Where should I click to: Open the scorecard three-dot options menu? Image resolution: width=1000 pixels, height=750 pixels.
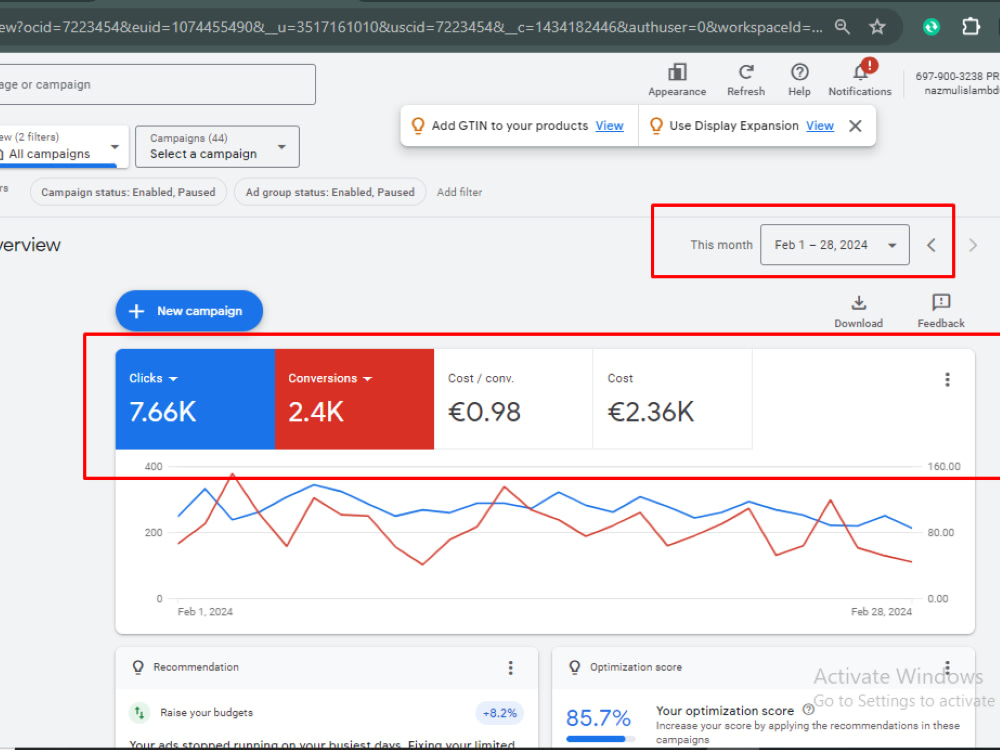tap(947, 379)
